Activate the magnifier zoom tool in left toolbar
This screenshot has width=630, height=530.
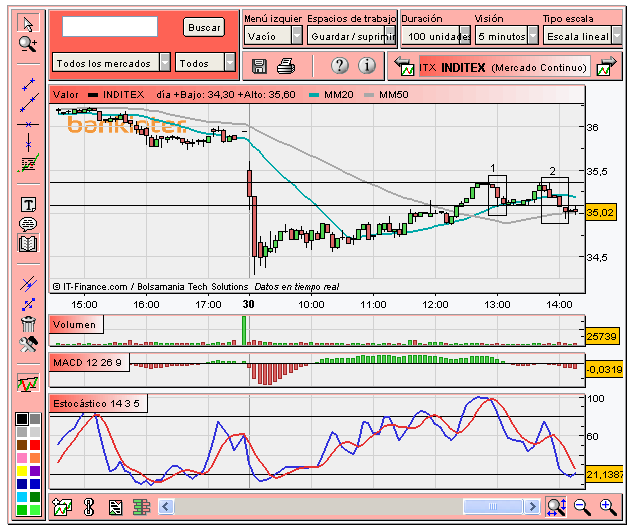28,44
